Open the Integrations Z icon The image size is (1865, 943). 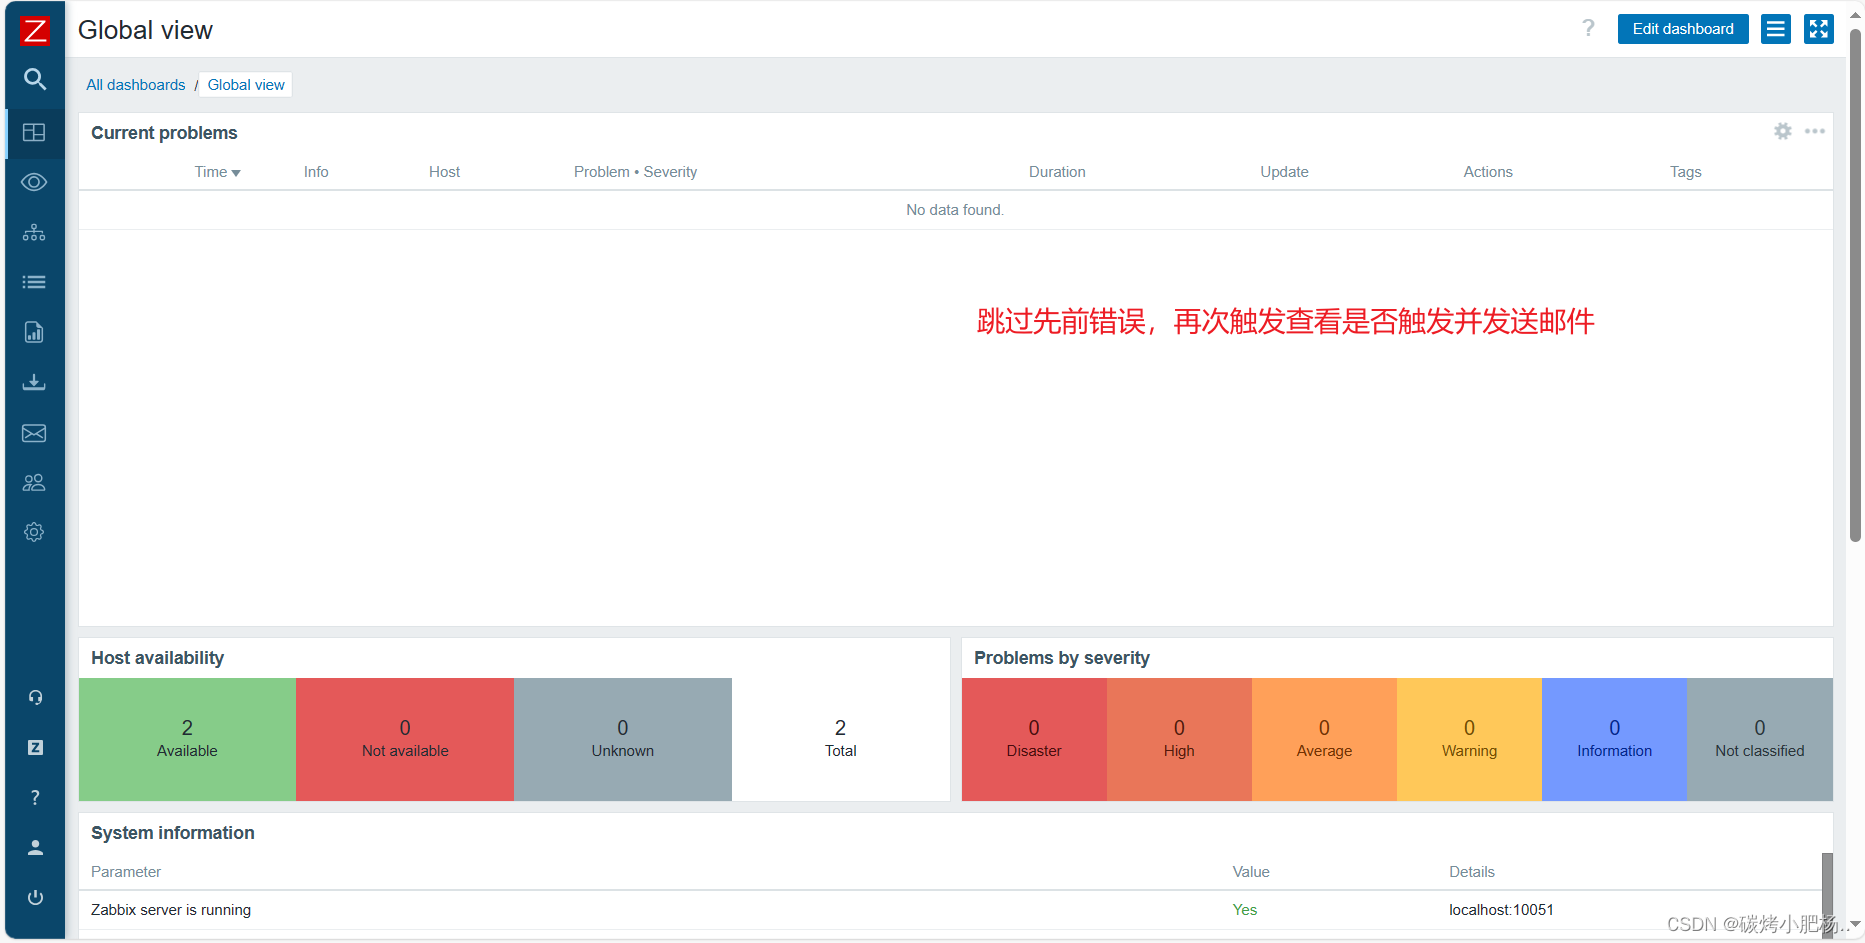coord(35,747)
